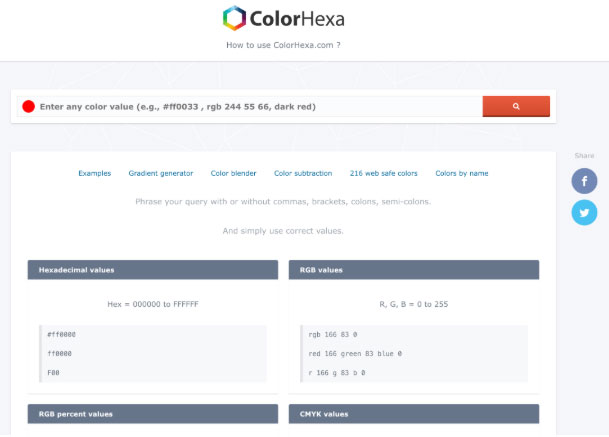The image size is (609, 437).
Task: Open the 216 web safe colors link
Action: click(384, 173)
